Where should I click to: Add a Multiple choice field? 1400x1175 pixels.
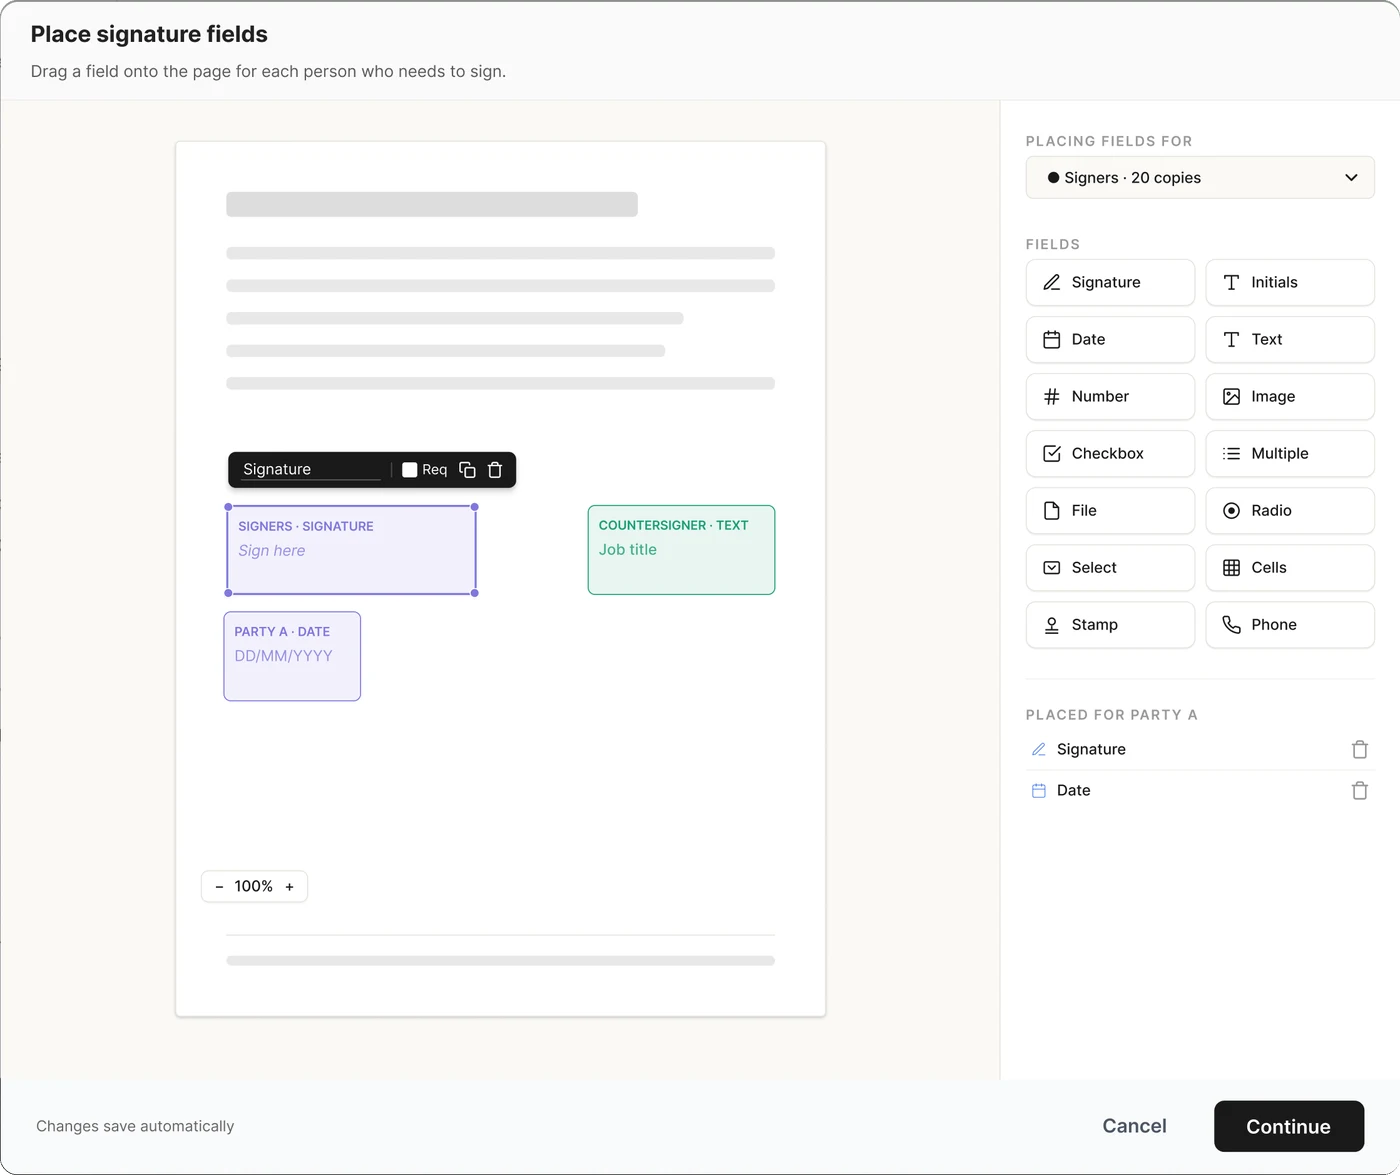[x=1290, y=454]
